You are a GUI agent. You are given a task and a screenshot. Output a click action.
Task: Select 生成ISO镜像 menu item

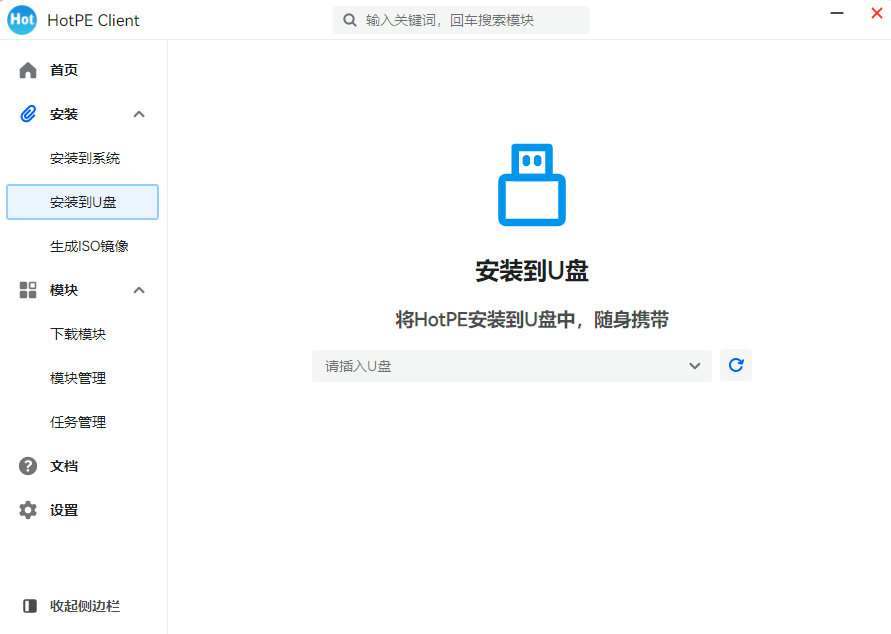[89, 246]
